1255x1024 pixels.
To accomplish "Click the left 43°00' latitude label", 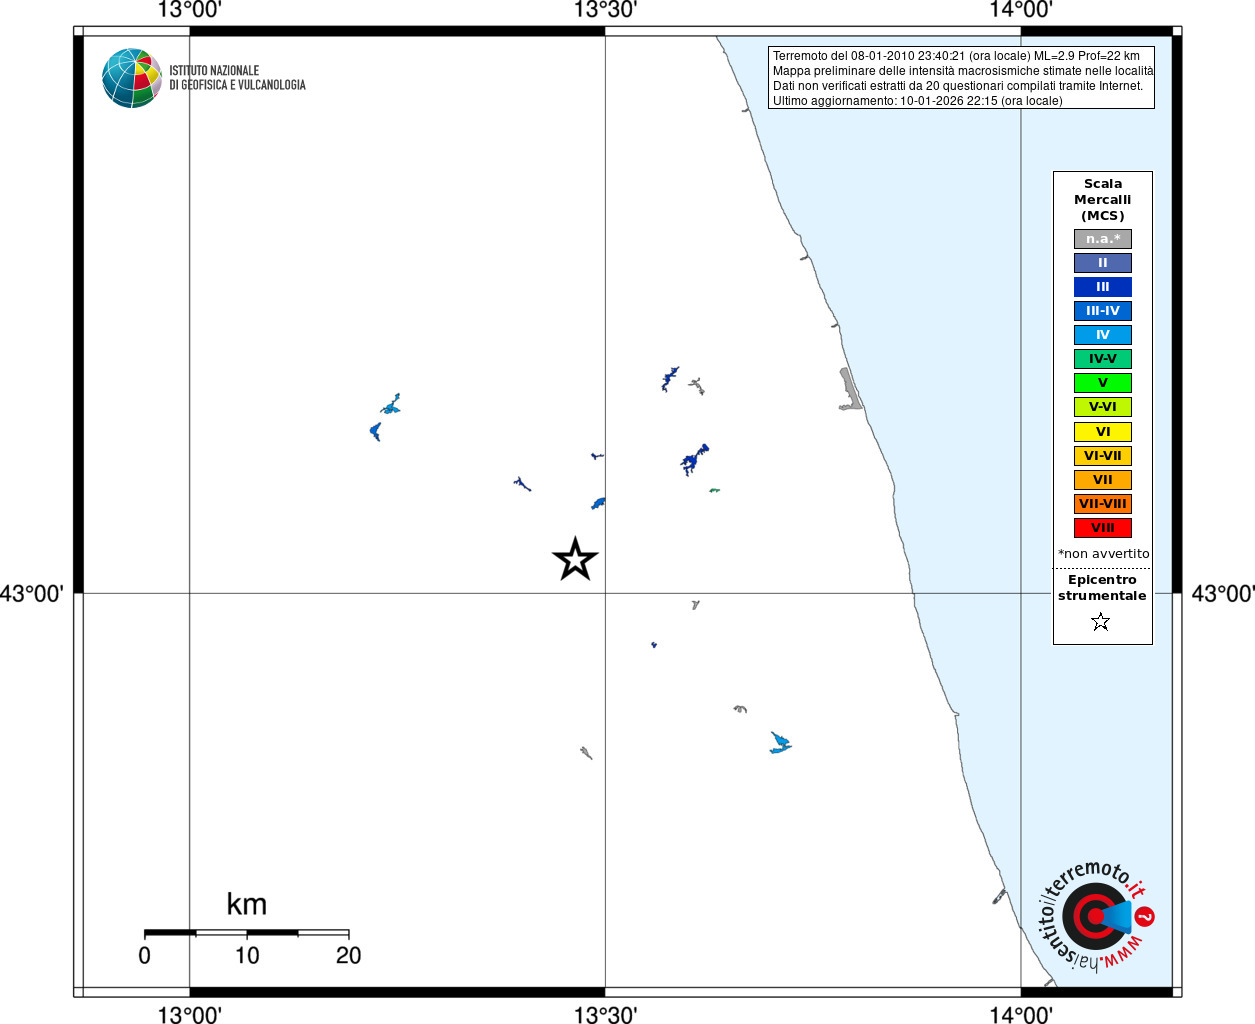I will click(32, 594).
